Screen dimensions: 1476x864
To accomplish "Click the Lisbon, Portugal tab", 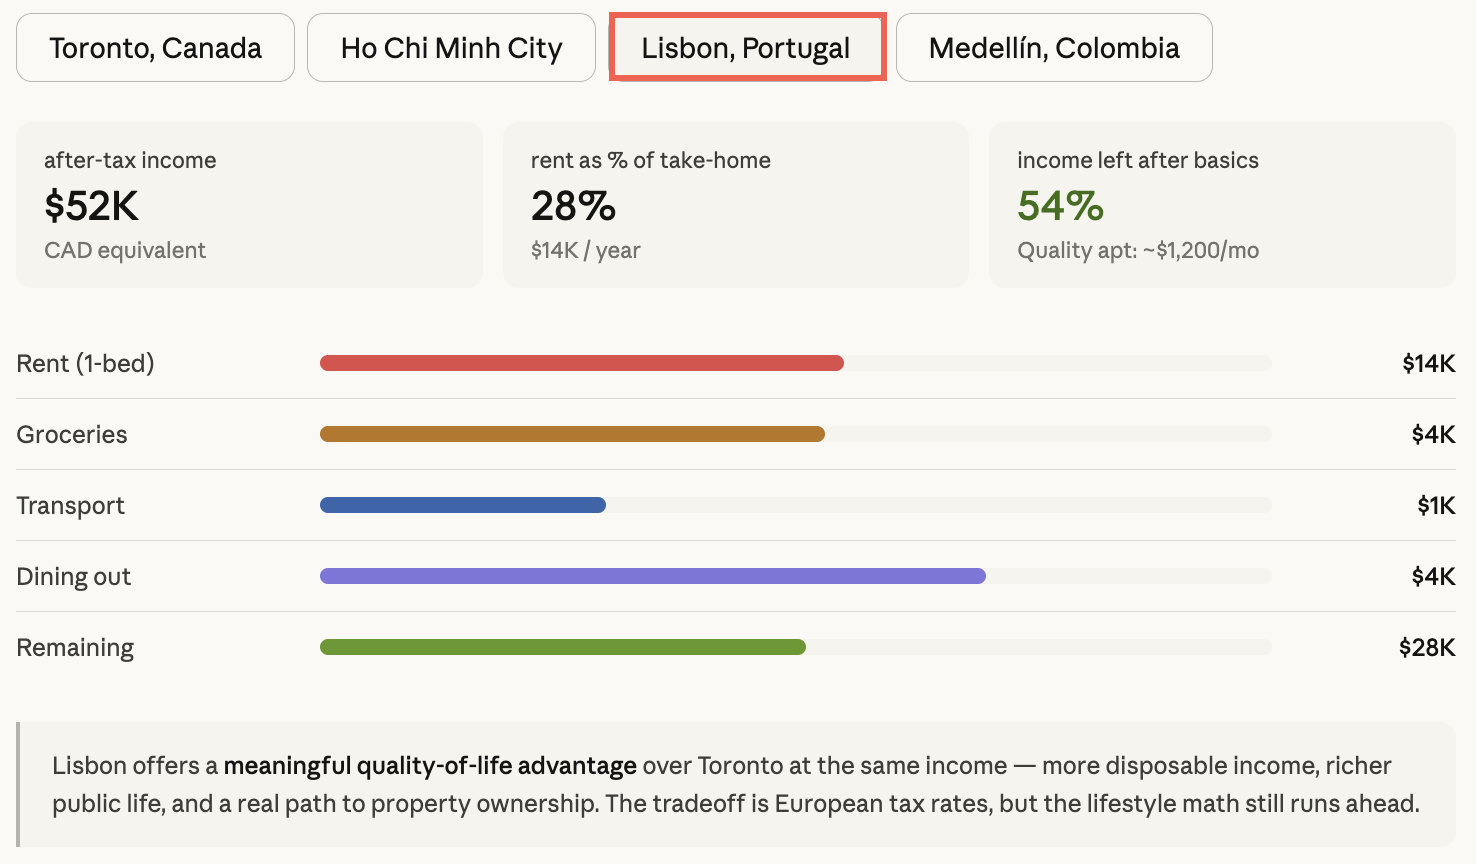I will (x=746, y=48).
